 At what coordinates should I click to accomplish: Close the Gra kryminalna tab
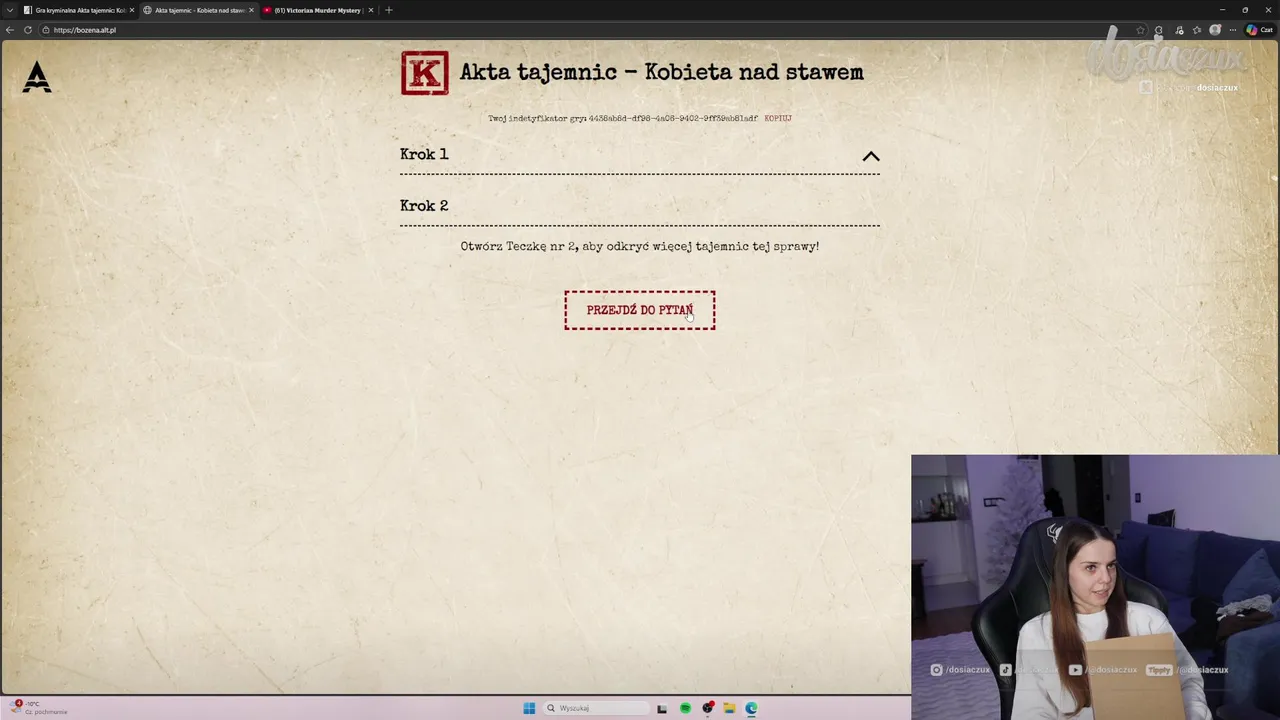pos(131,10)
